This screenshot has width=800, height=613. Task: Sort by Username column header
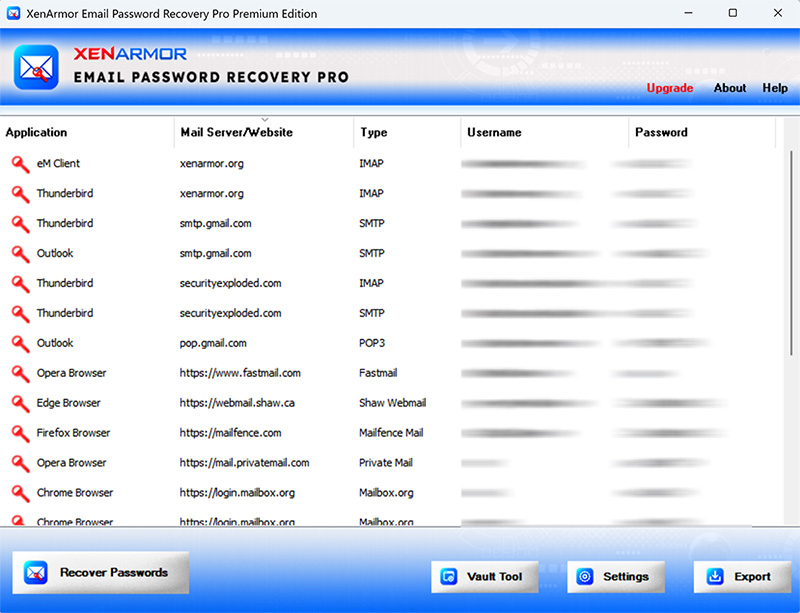pyautogui.click(x=545, y=133)
